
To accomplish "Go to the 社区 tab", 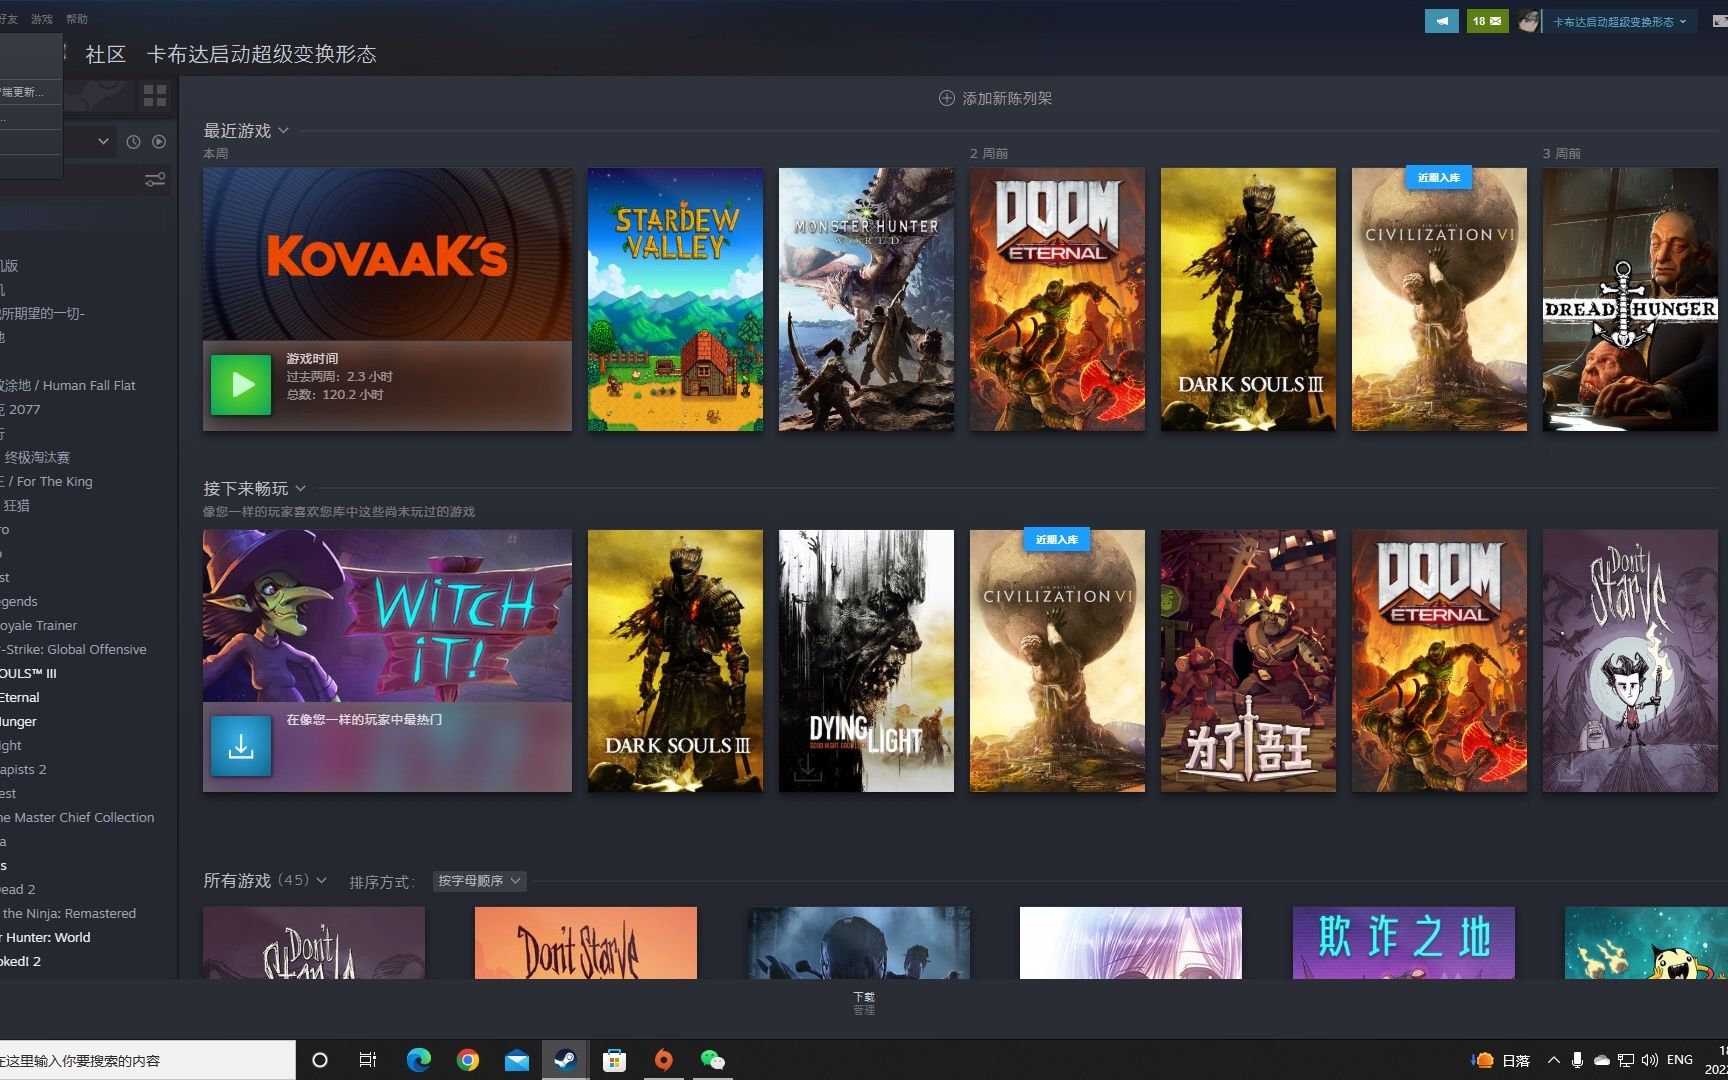I will (x=106, y=54).
